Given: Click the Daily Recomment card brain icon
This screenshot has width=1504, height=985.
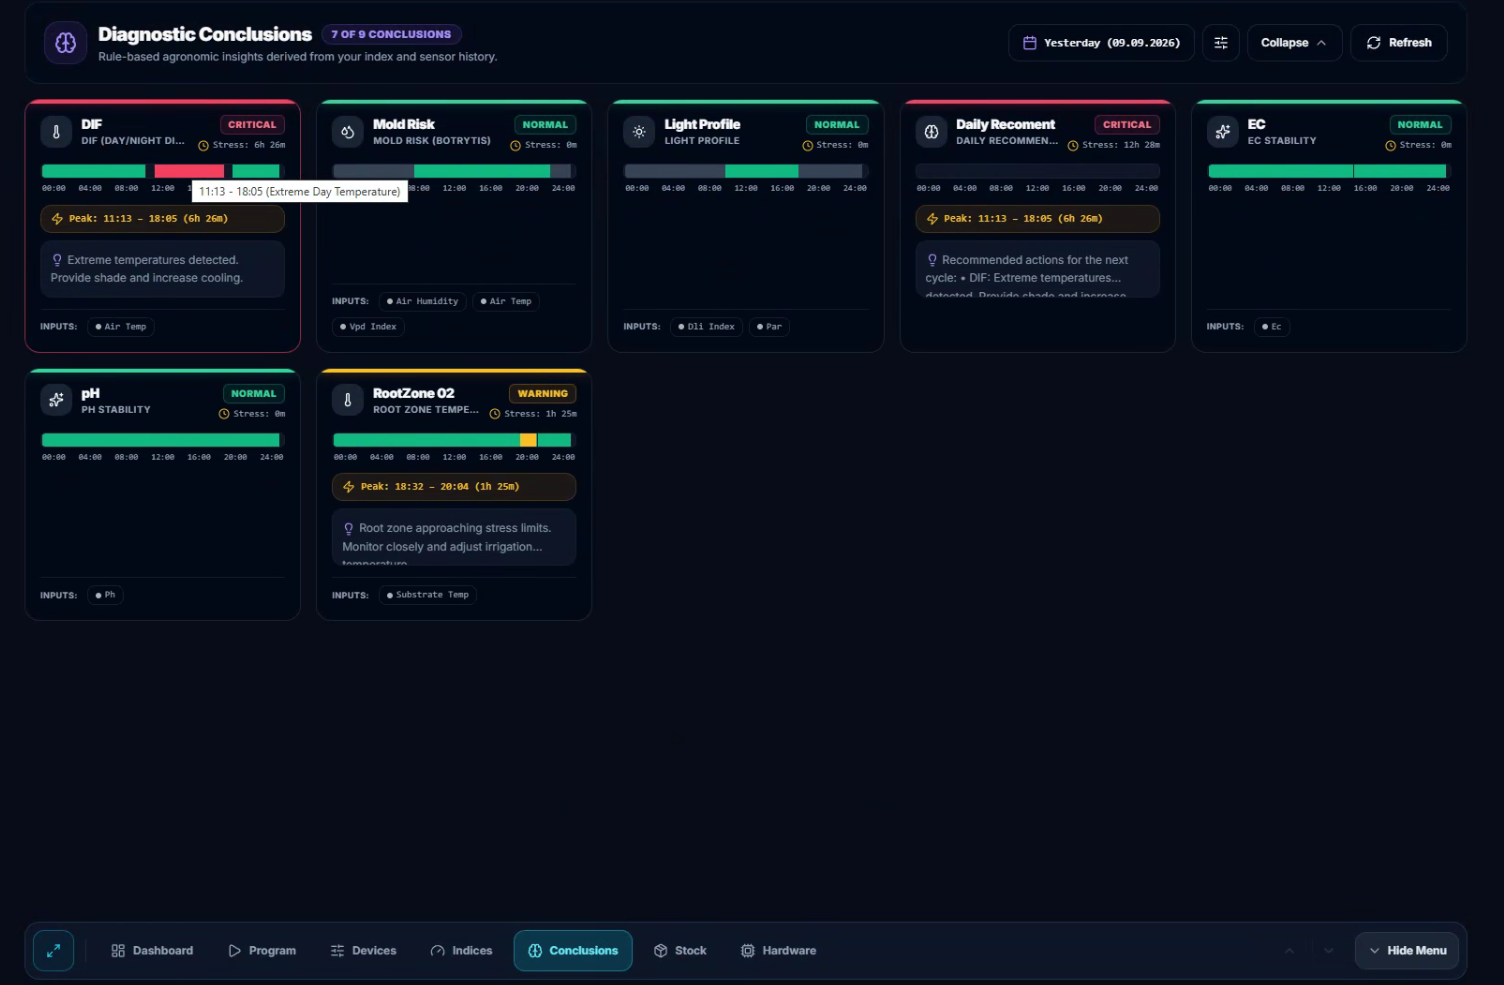Looking at the screenshot, I should pyautogui.click(x=931, y=131).
